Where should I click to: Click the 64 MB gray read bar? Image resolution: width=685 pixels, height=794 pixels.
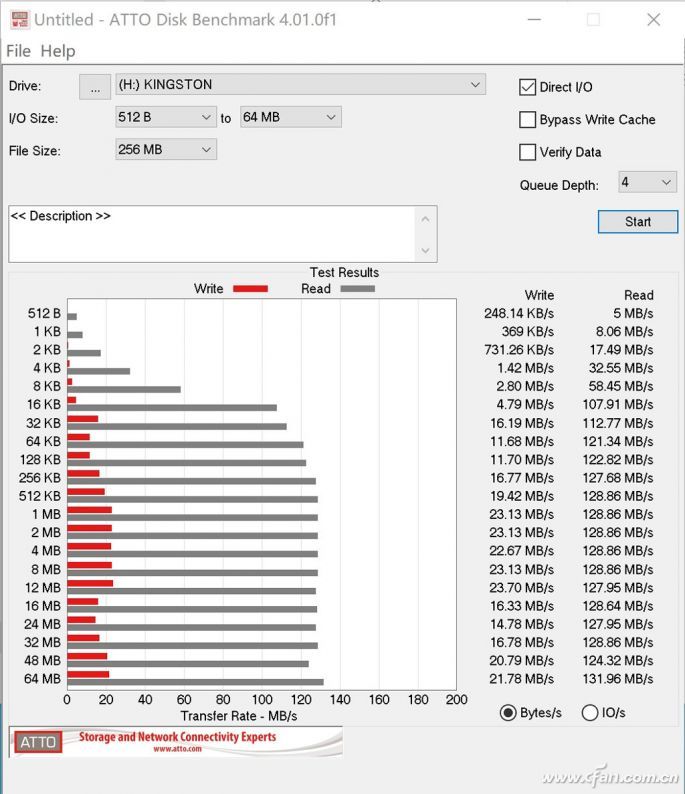(195, 682)
